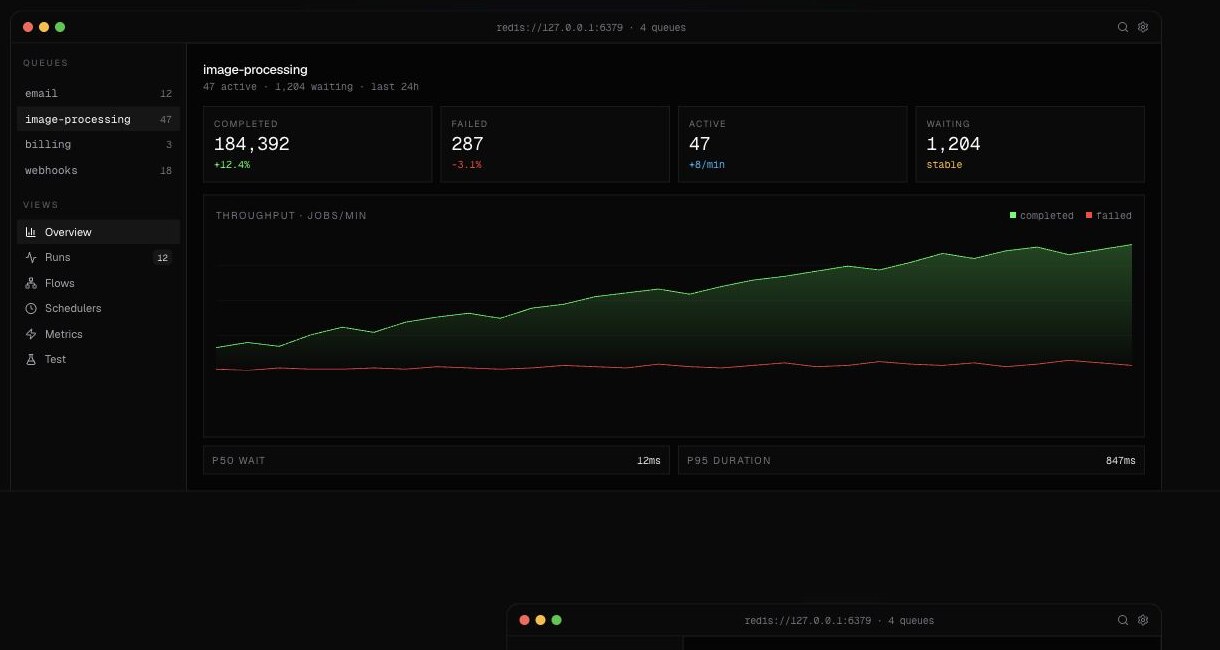
Task: Click the Failed 287 stat card
Action: [x=555, y=144]
